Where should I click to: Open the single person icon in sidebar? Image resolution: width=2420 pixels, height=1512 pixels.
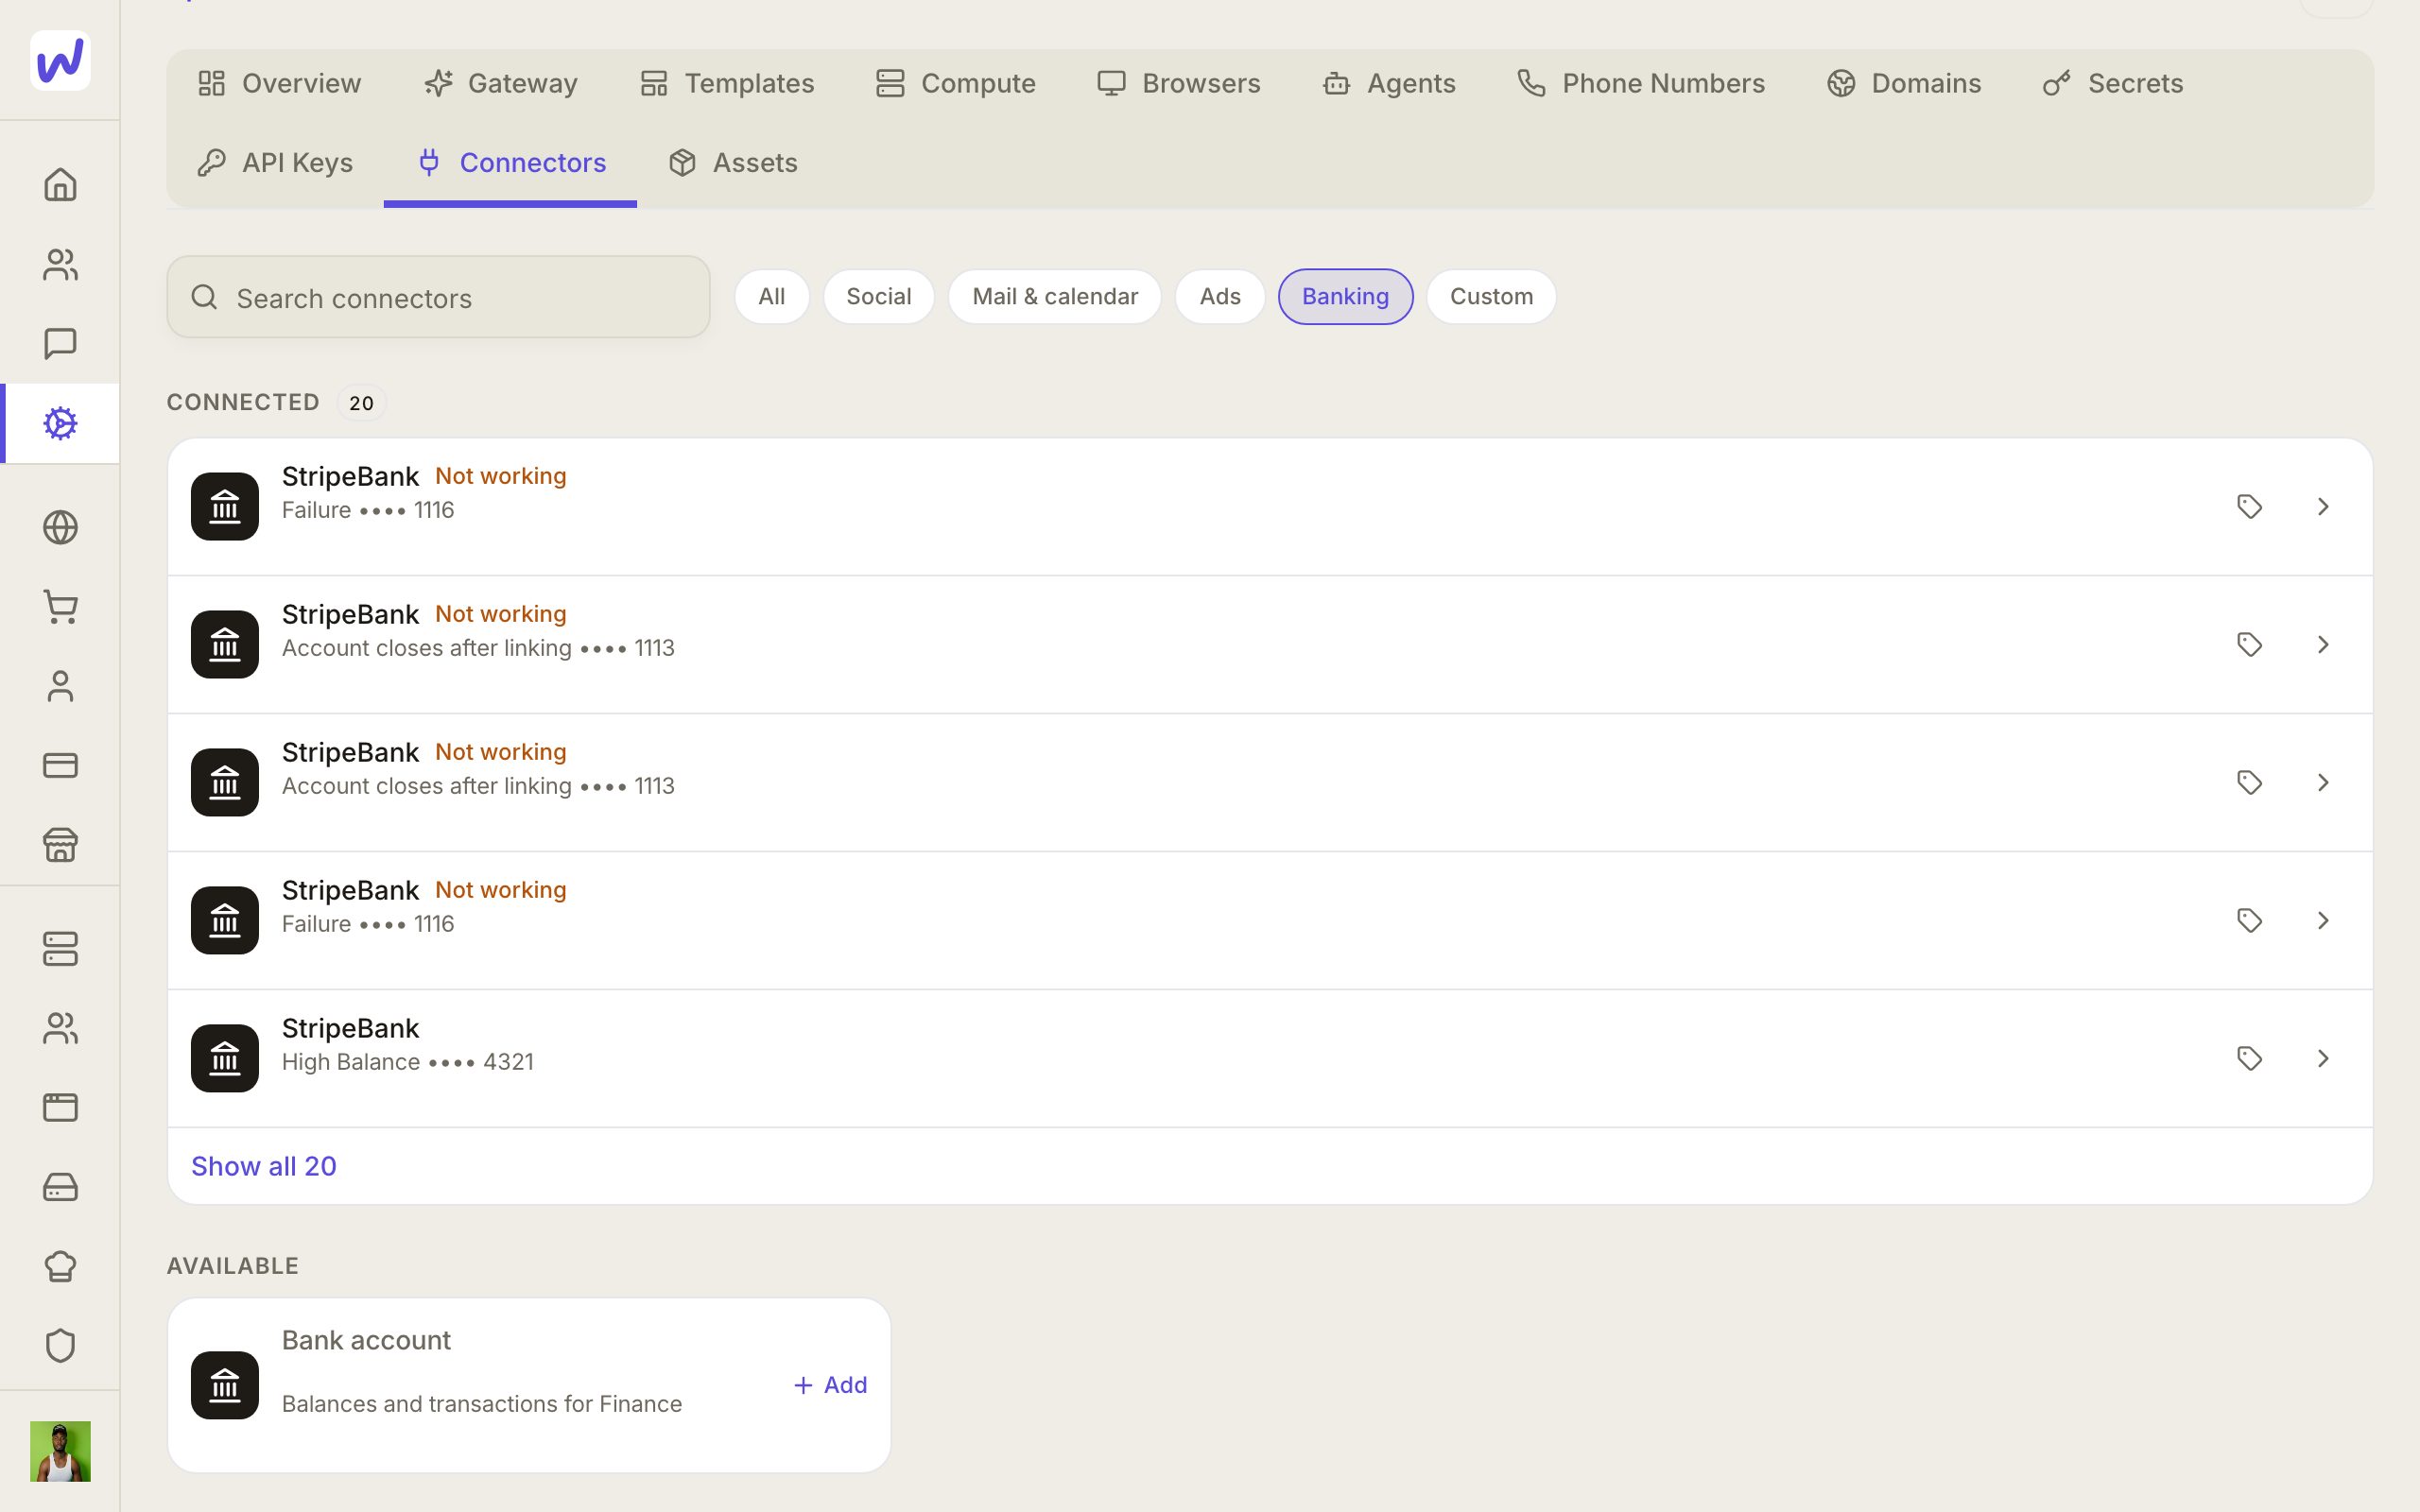point(60,686)
